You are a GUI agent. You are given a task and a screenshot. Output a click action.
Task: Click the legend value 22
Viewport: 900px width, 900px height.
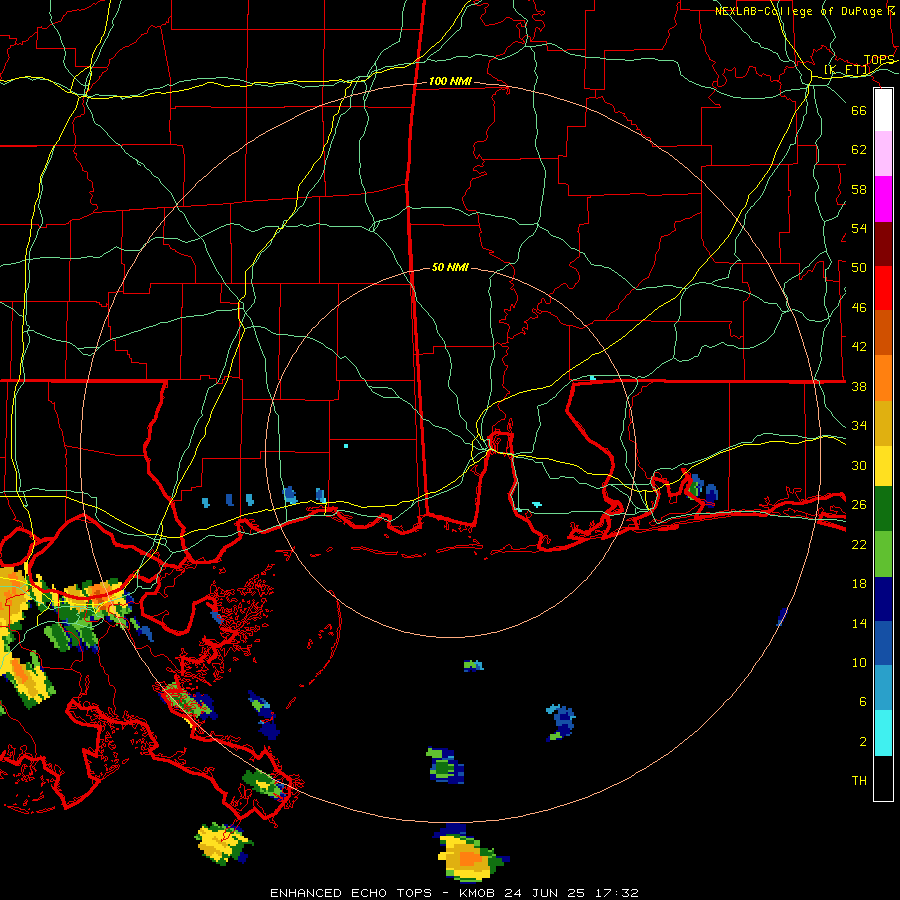tap(859, 545)
